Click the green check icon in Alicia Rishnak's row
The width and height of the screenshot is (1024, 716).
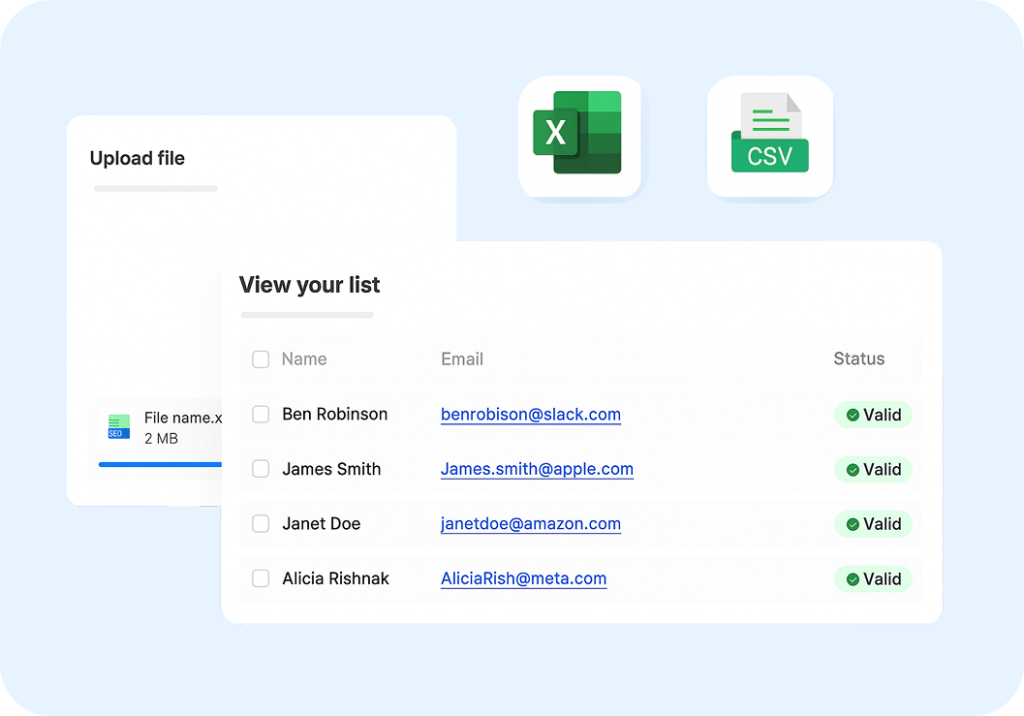click(852, 579)
